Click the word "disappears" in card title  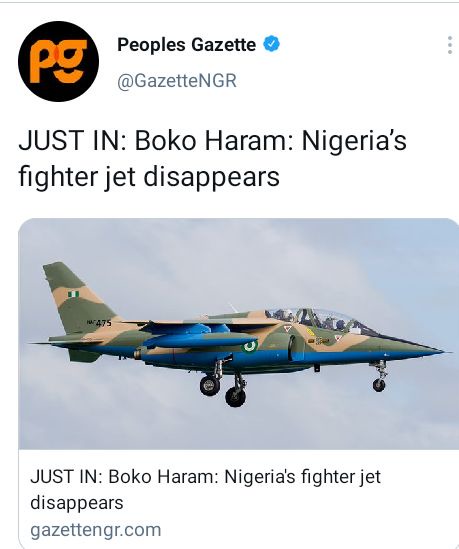click(x=77, y=503)
